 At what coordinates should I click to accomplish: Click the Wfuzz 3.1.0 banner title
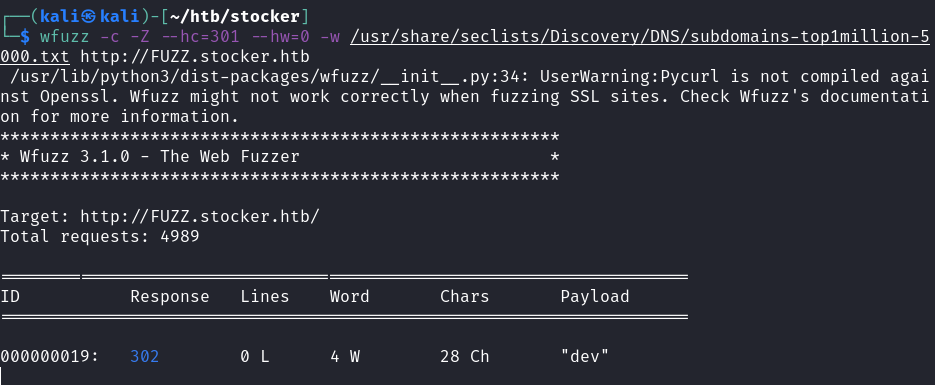point(160,157)
